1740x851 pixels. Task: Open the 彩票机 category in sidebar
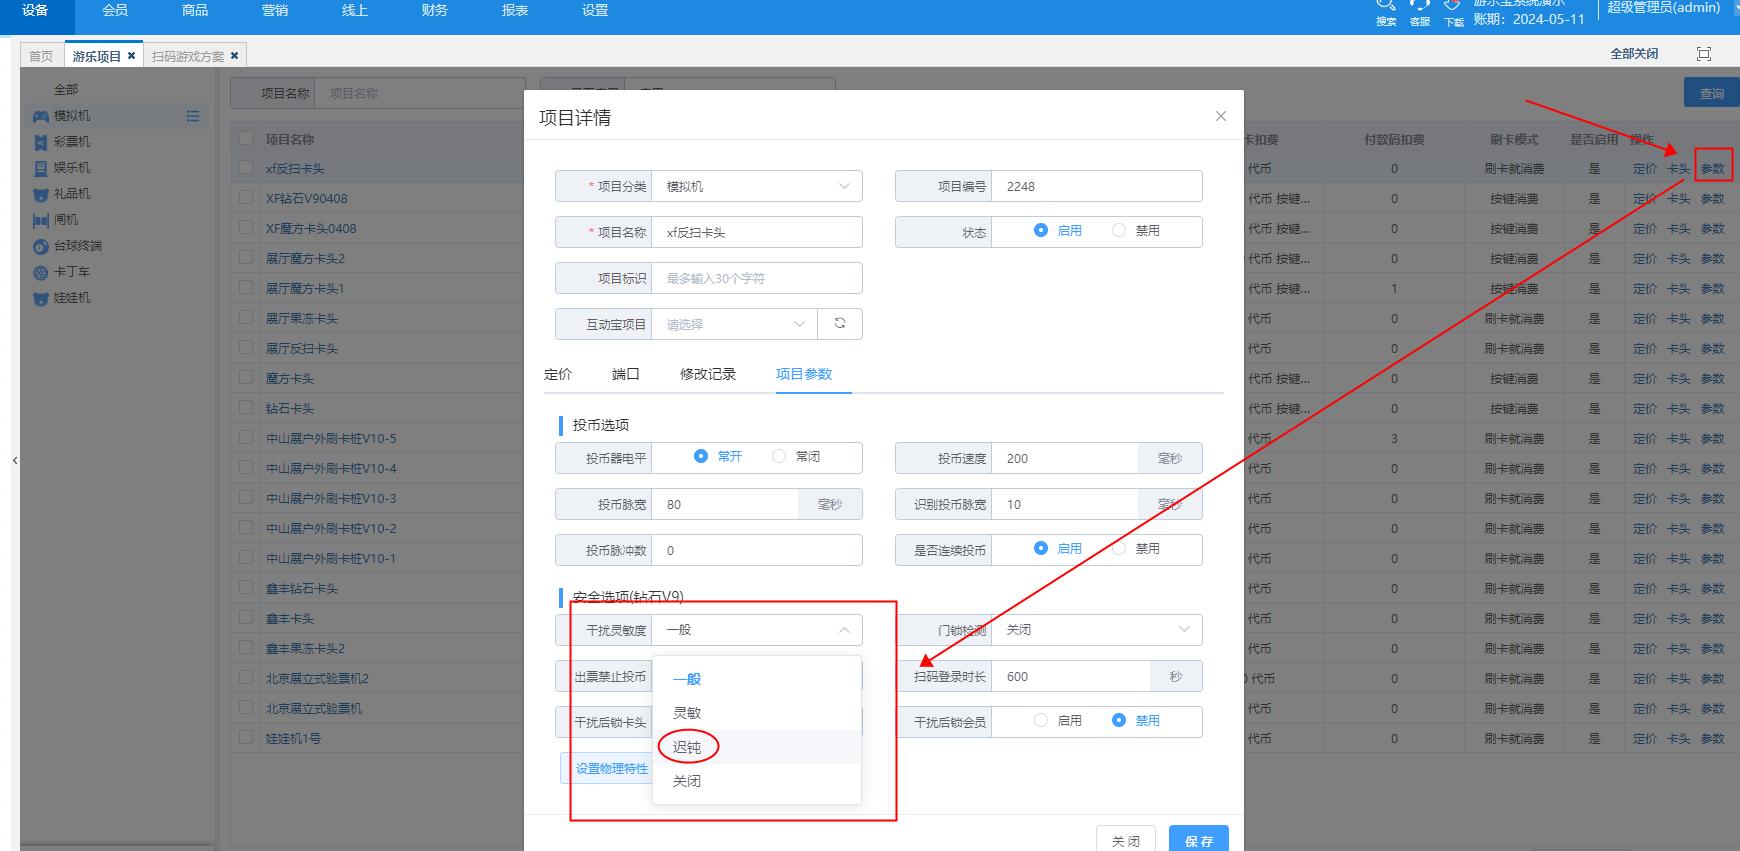point(72,142)
